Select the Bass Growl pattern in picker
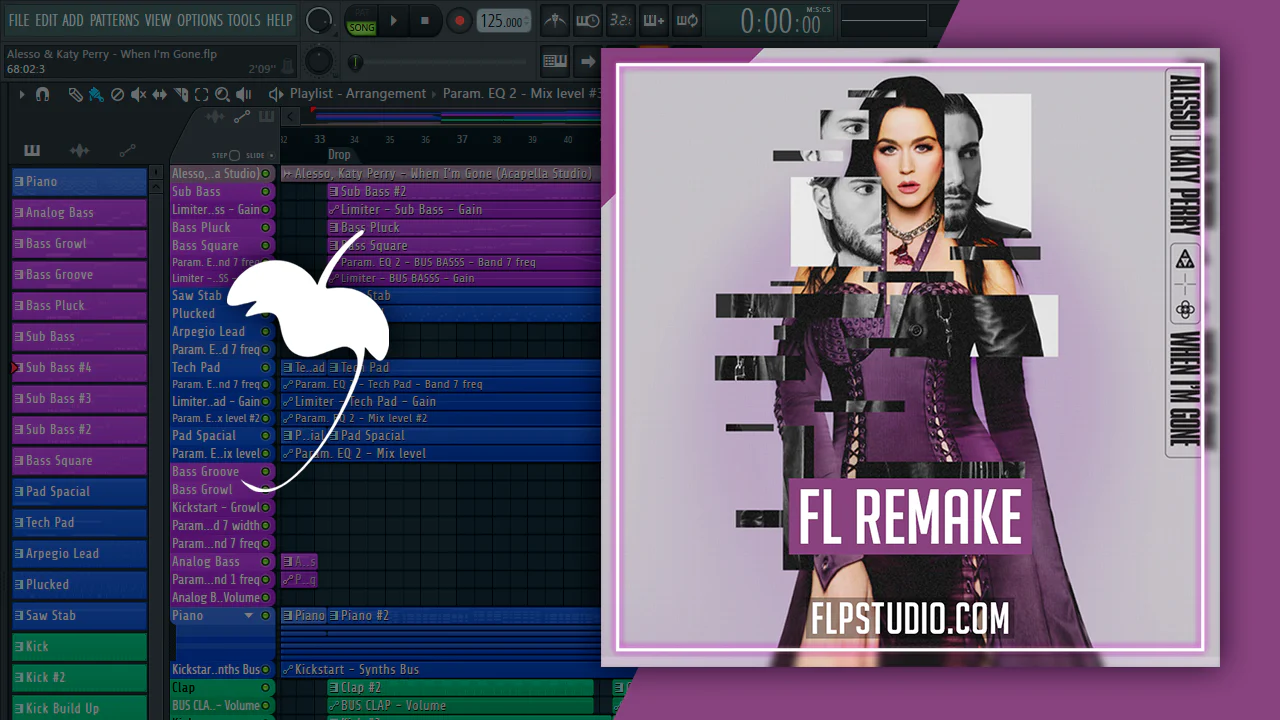The width and height of the screenshot is (1280, 720). pyautogui.click(x=79, y=244)
